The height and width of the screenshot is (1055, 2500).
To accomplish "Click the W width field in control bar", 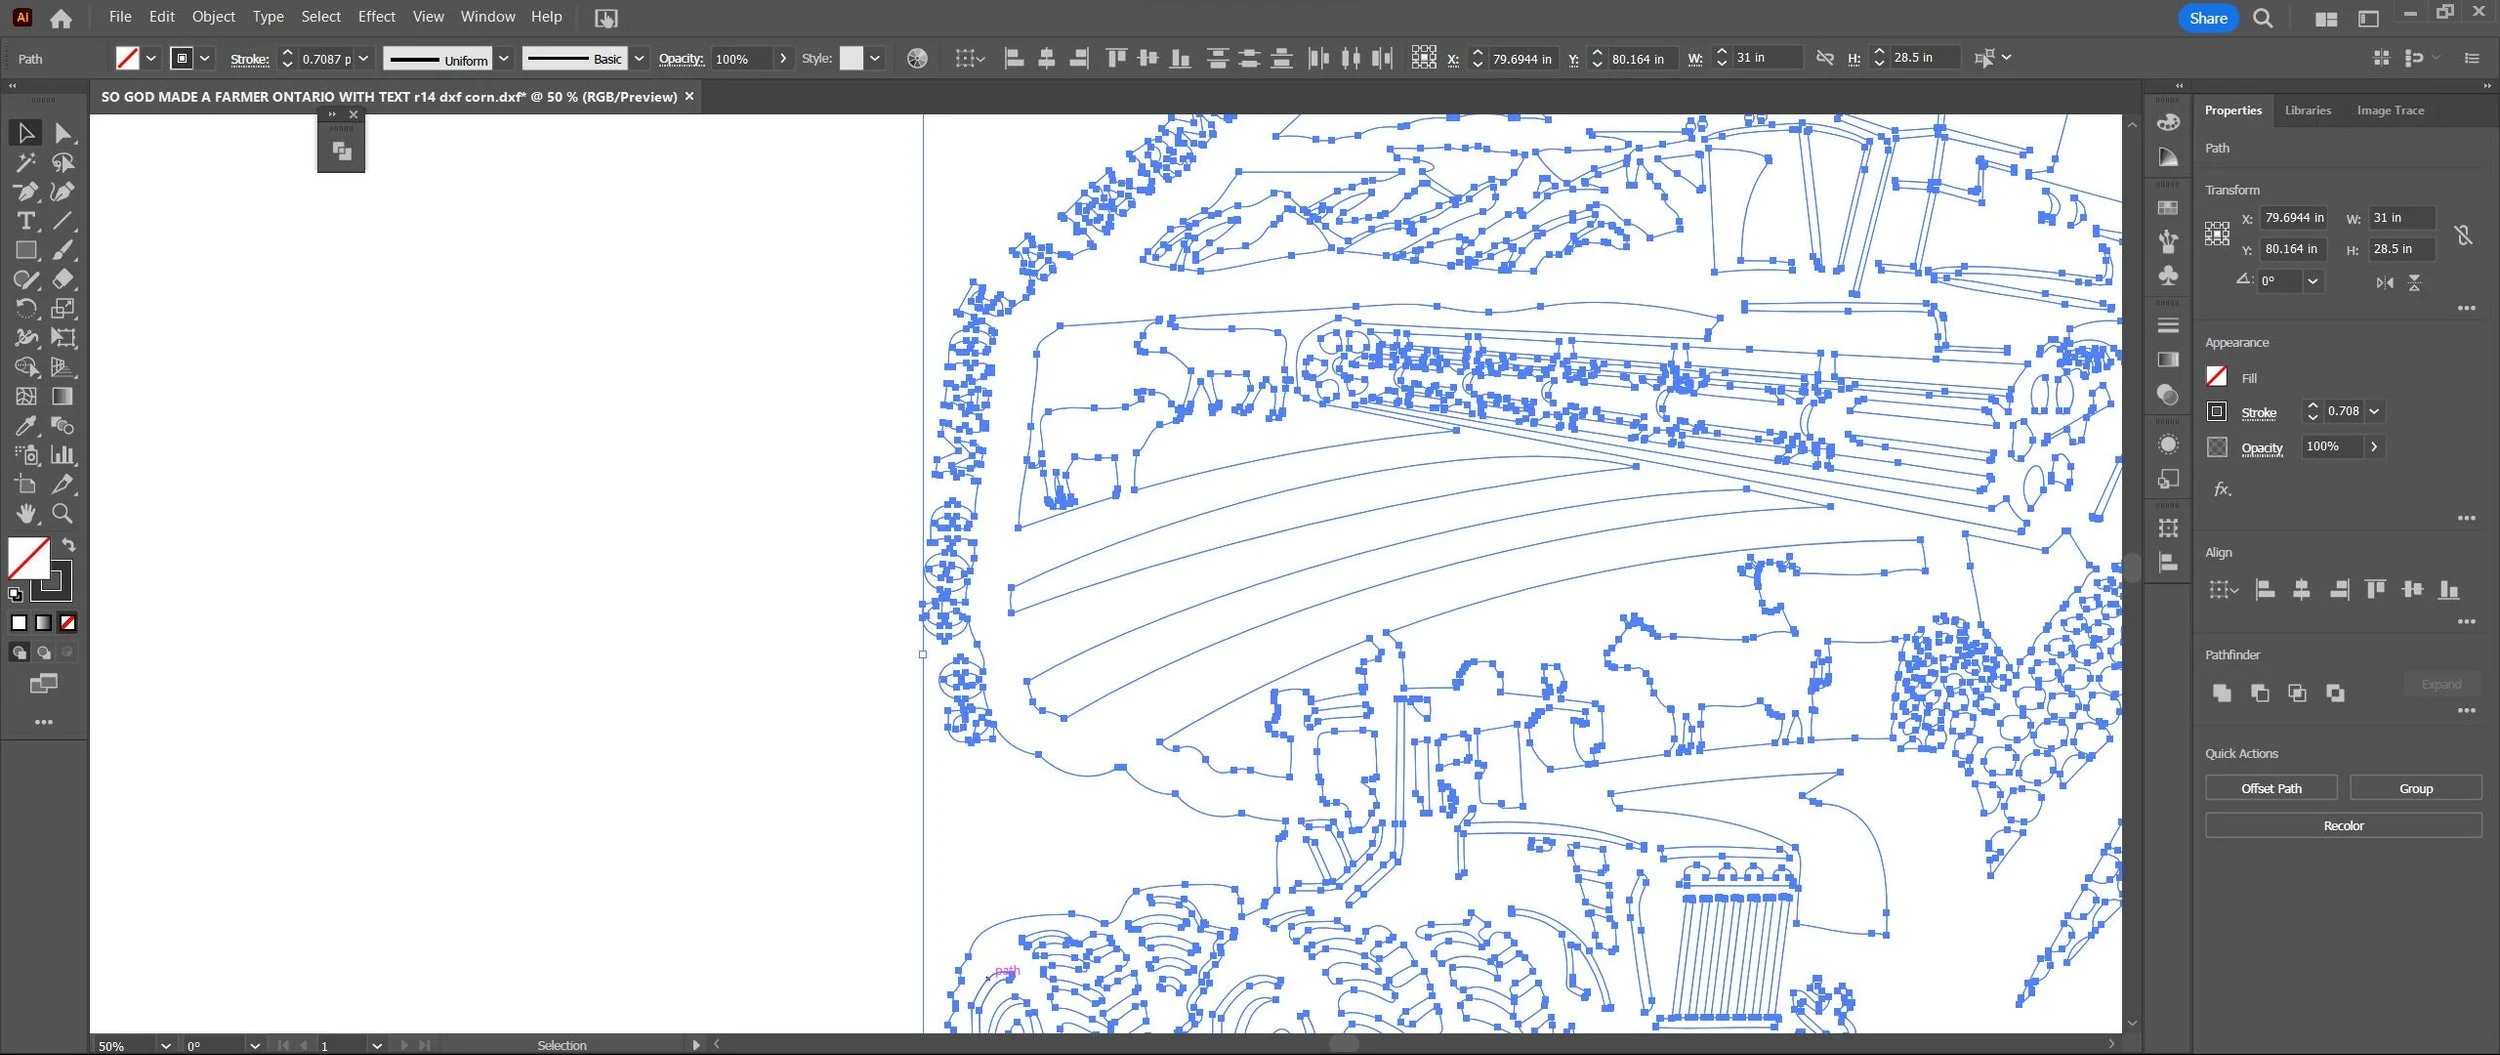I will 1767,58.
